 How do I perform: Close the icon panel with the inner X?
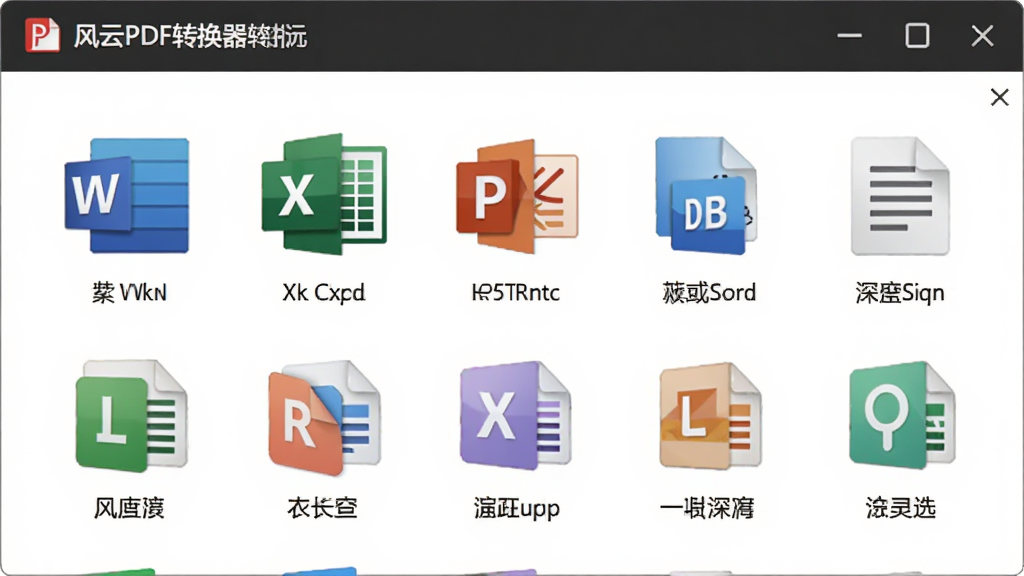tap(999, 97)
